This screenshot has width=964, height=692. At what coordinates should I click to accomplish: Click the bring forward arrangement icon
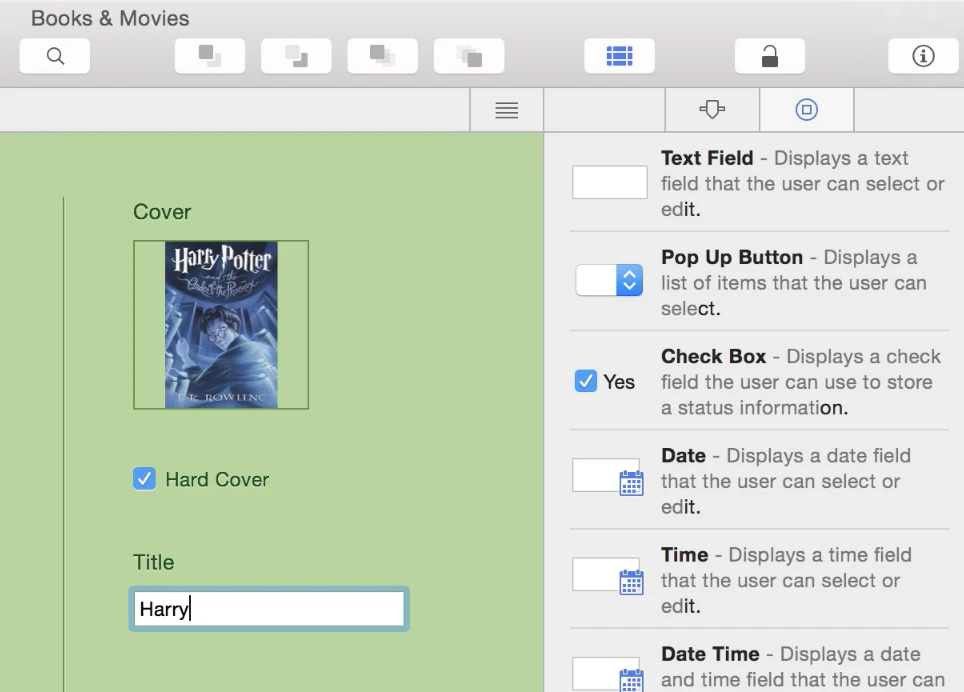click(210, 56)
